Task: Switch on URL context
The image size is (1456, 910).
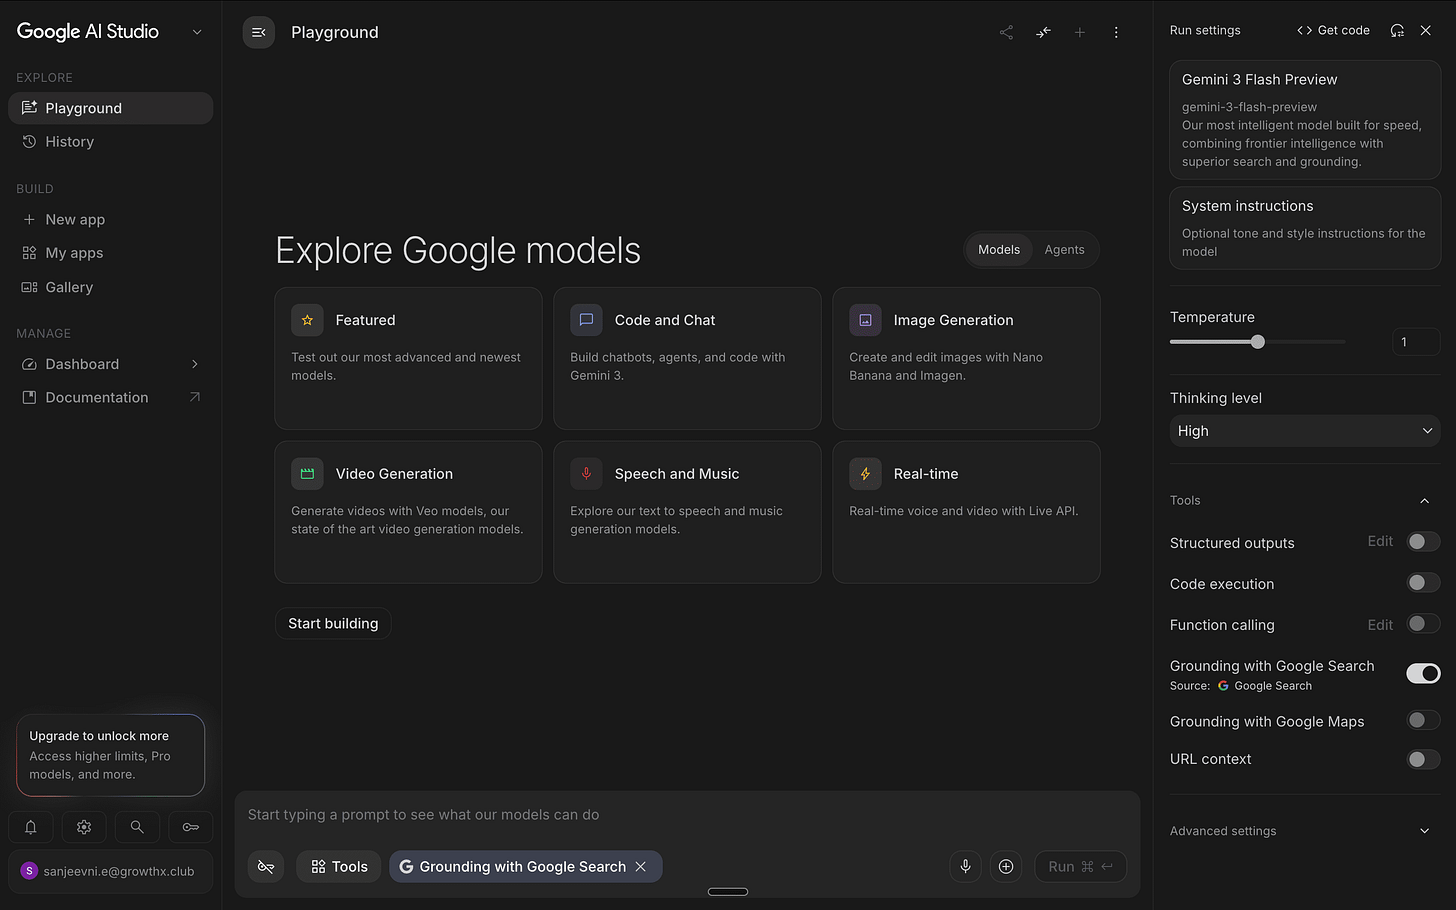Action: pos(1423,759)
